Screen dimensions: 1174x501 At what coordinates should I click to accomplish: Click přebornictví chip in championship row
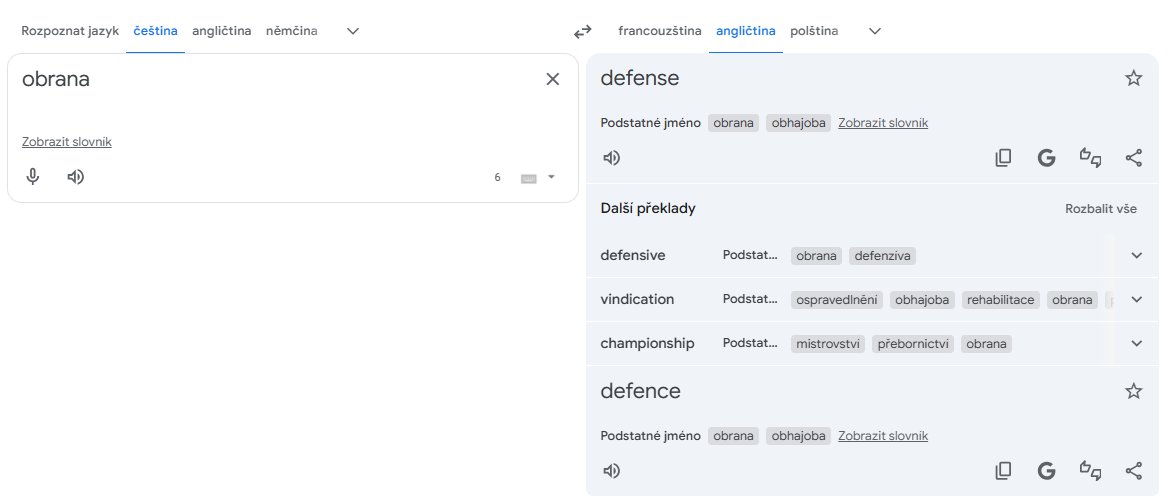[913, 344]
